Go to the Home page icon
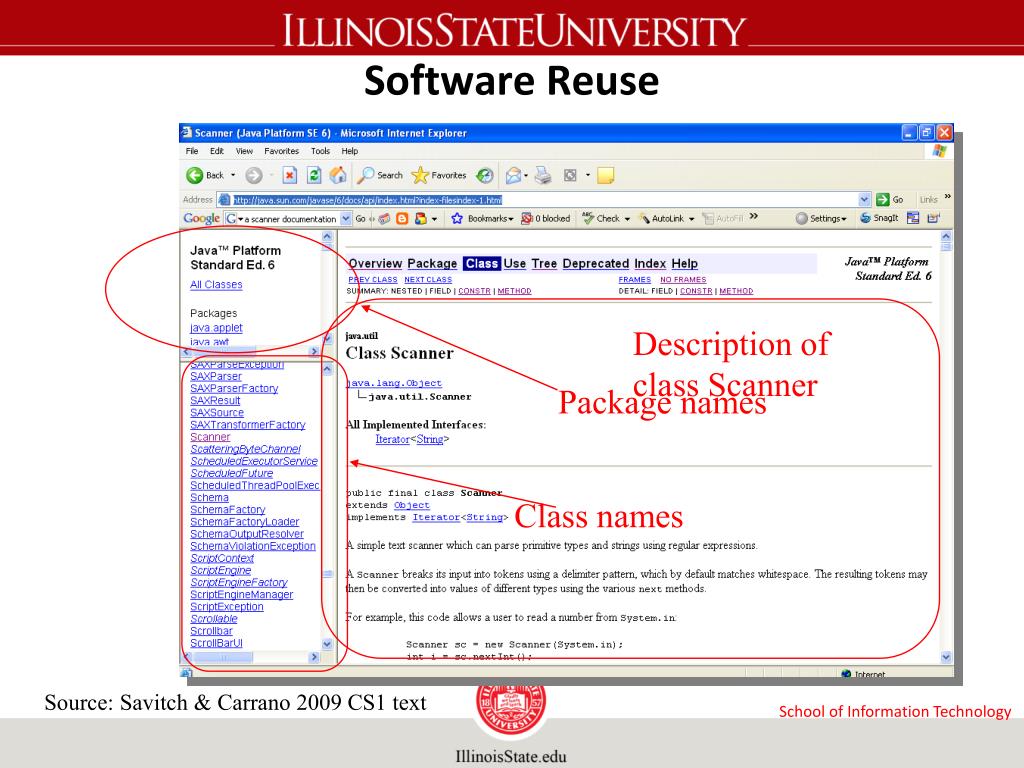Image resolution: width=1024 pixels, height=768 pixels. pyautogui.click(x=338, y=175)
